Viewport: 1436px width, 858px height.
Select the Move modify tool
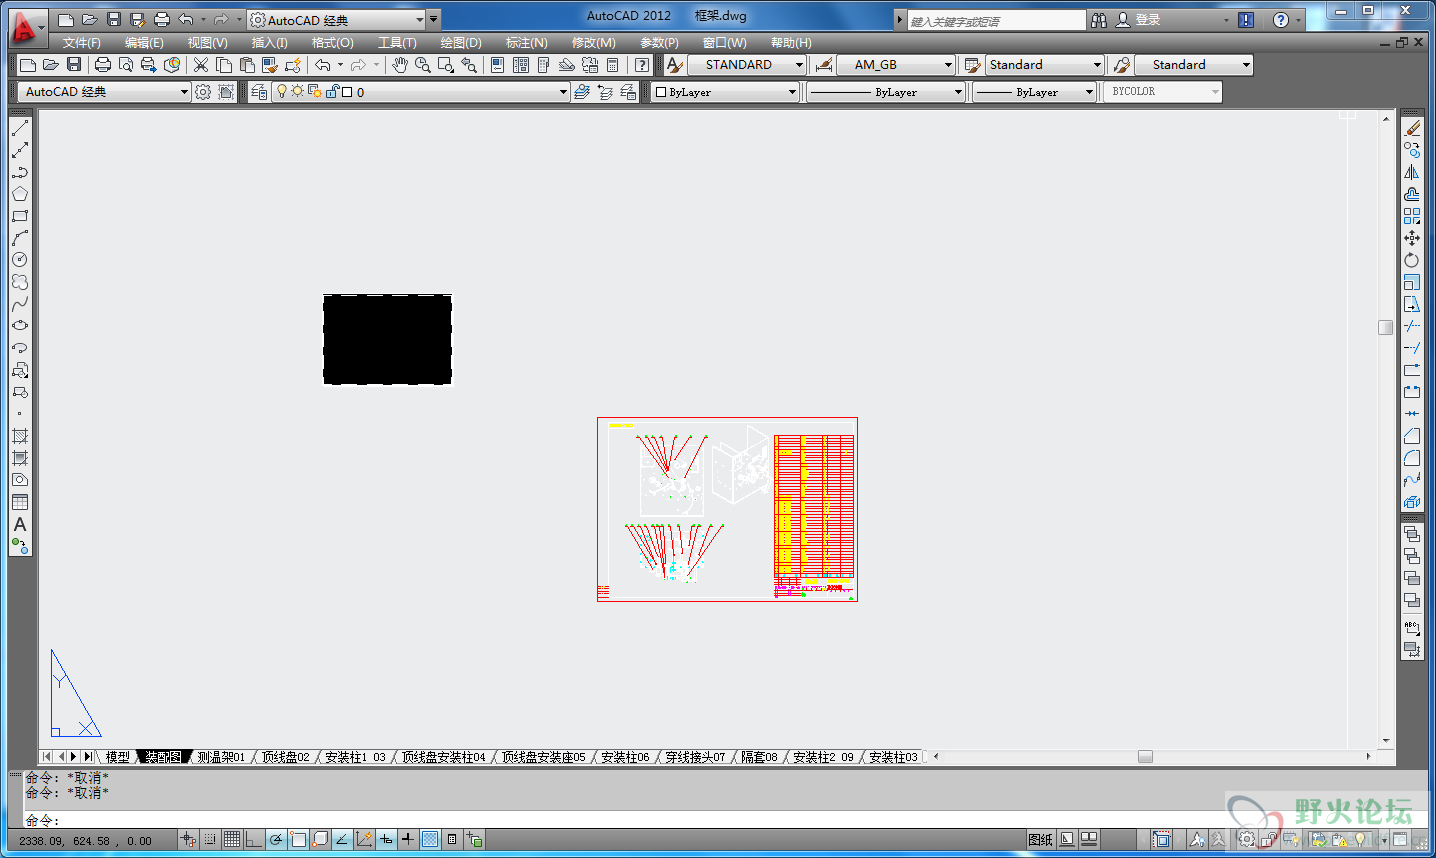1412,238
